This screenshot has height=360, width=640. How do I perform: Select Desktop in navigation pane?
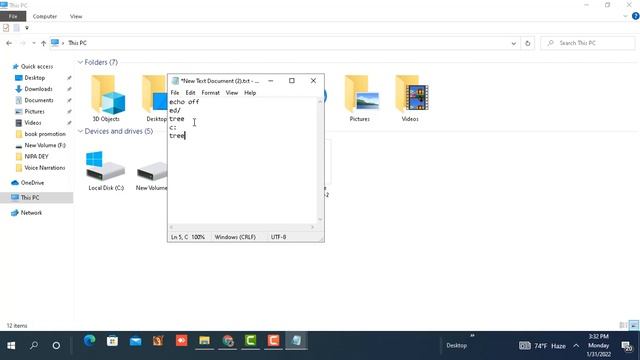pos(35,78)
